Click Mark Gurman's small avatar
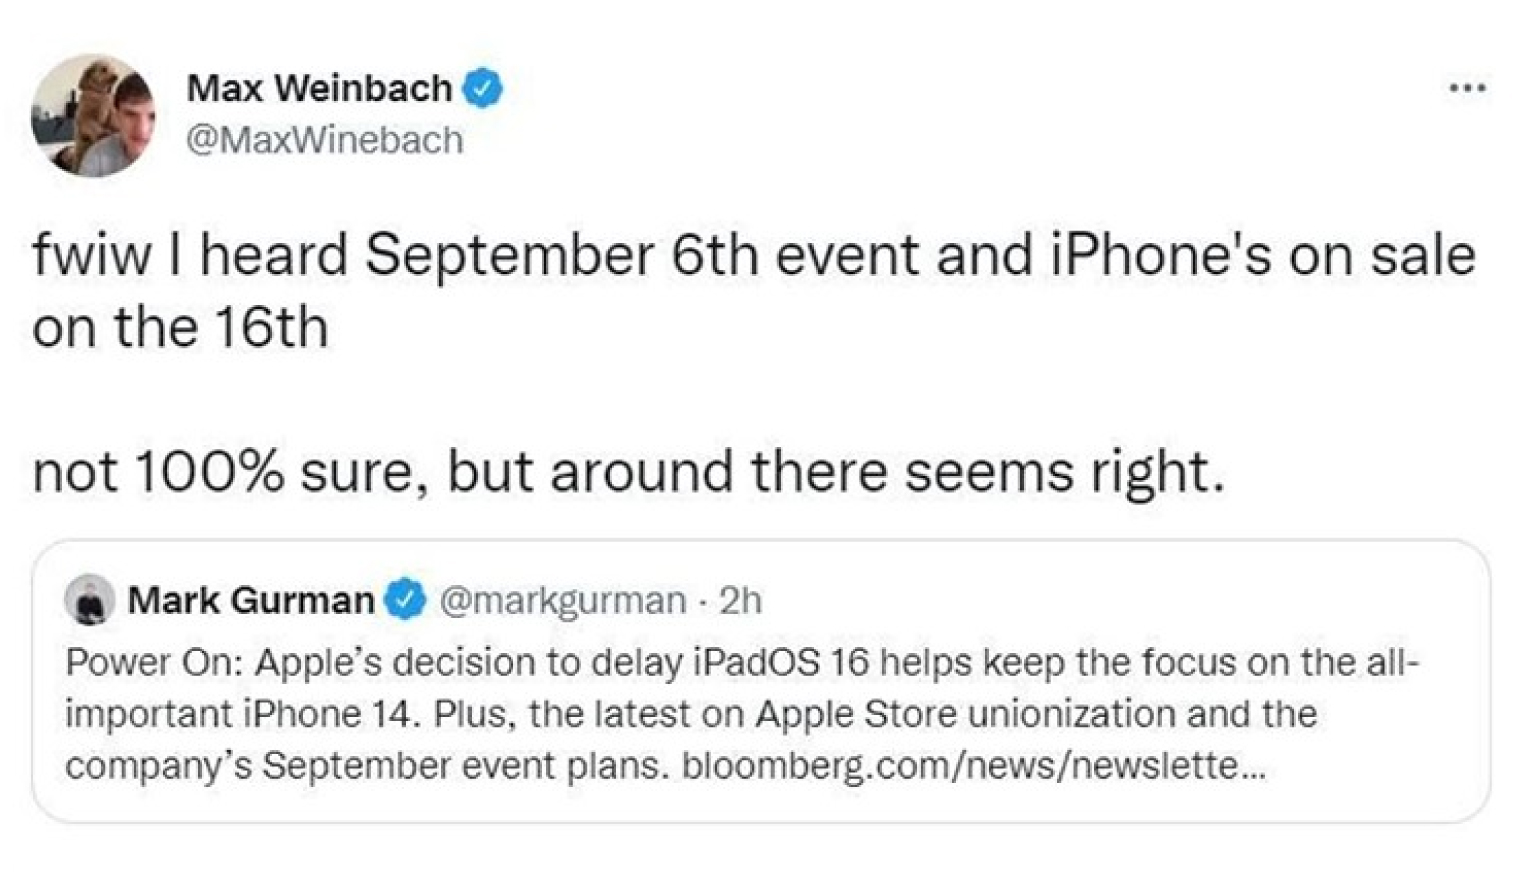This screenshot has height=892, width=1520. [x=90, y=600]
